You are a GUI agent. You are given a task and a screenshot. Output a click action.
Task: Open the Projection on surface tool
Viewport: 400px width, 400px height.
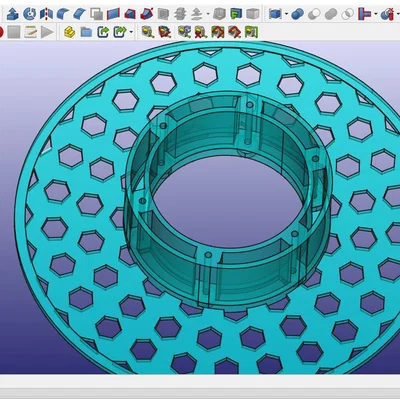[x=236, y=14]
